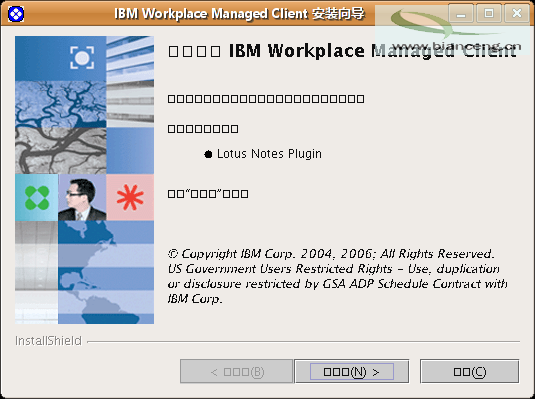
Task: Click the IBM Workplace Managed Client heading
Action: [342, 51]
